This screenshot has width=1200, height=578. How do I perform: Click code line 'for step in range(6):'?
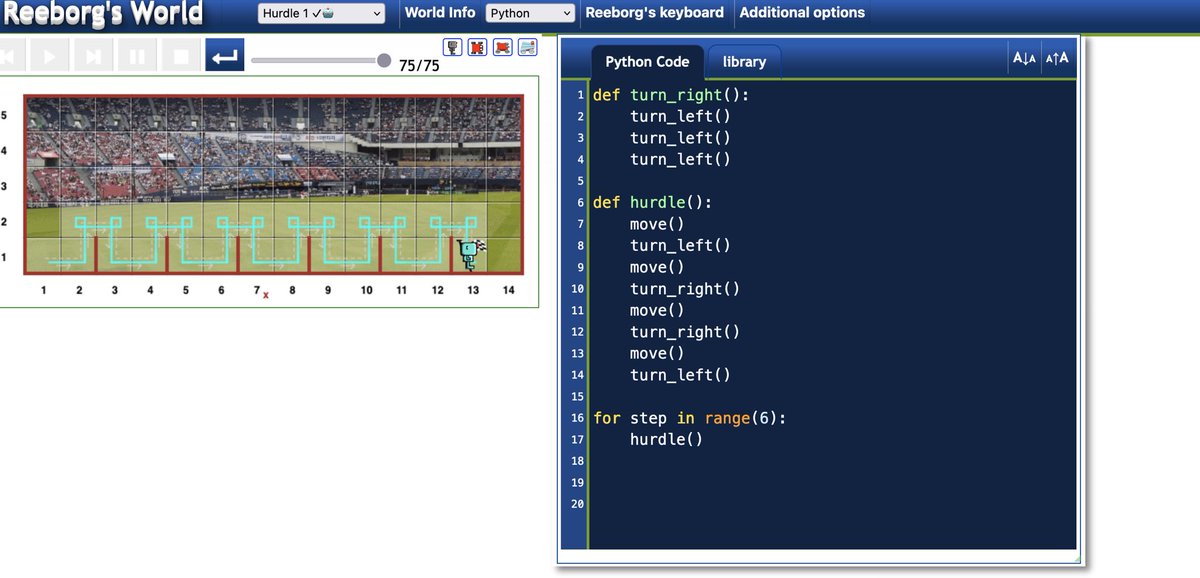pyautogui.click(x=690, y=418)
